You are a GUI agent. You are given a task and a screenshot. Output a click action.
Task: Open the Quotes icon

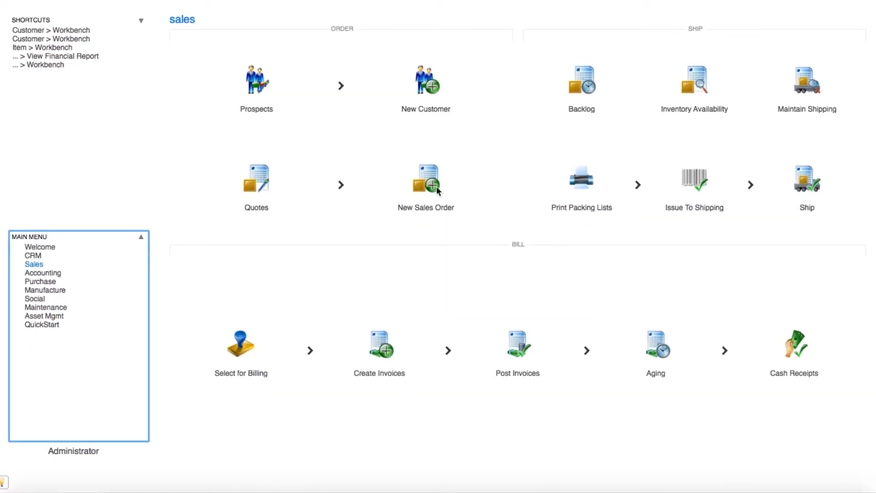click(x=256, y=179)
